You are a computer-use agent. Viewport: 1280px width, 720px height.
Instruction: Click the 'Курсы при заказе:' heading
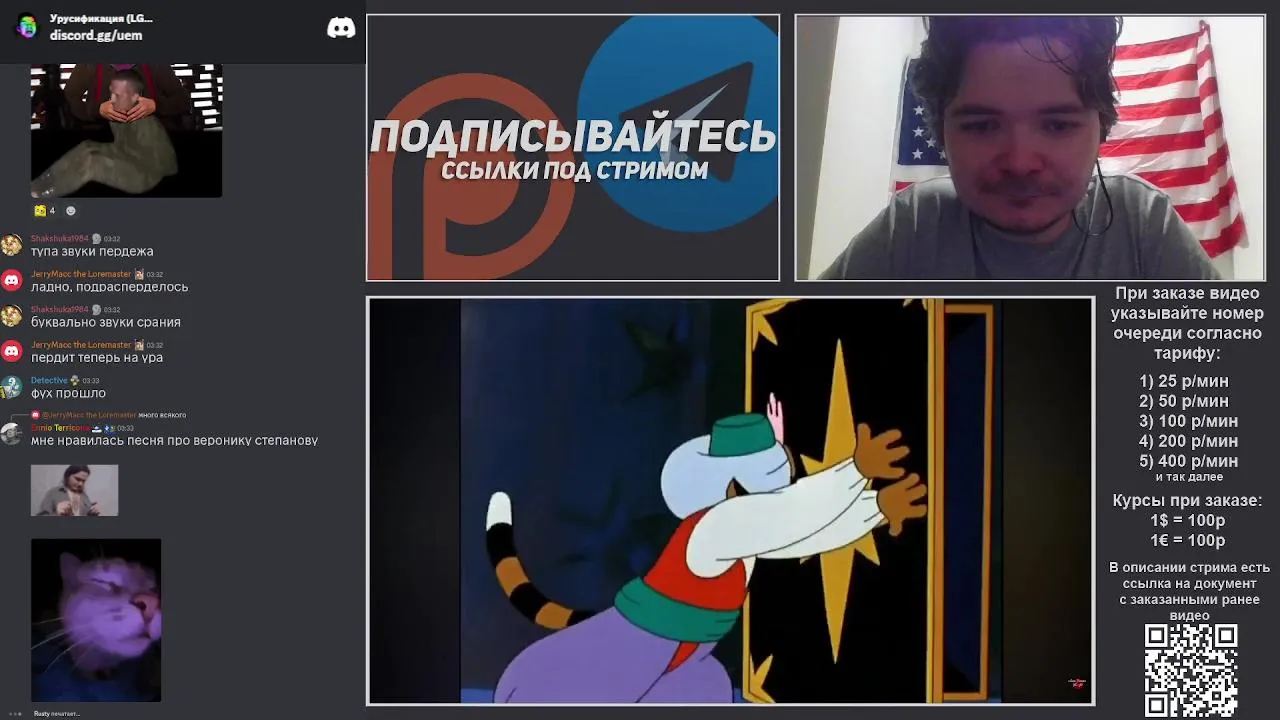click(1187, 501)
